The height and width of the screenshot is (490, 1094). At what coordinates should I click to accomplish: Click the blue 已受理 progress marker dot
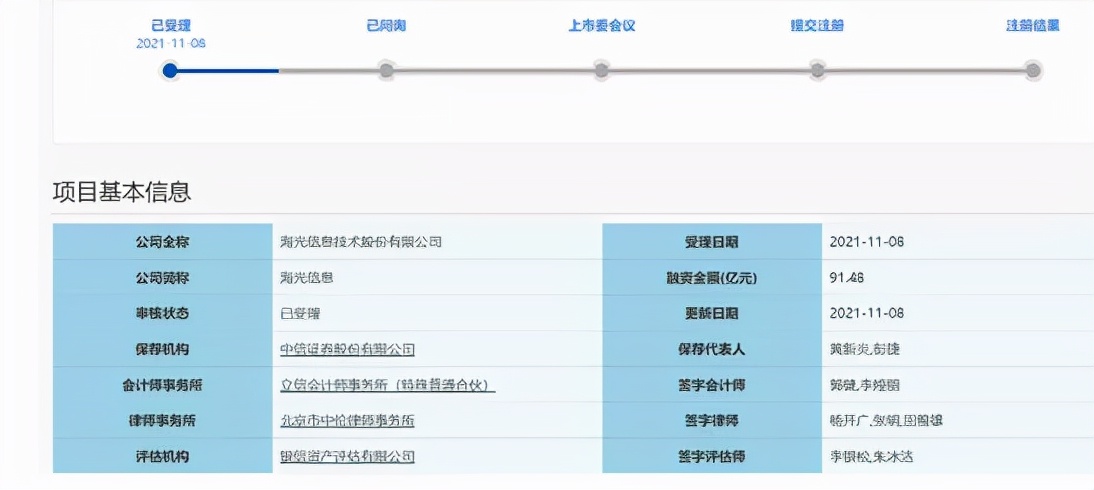[170, 70]
